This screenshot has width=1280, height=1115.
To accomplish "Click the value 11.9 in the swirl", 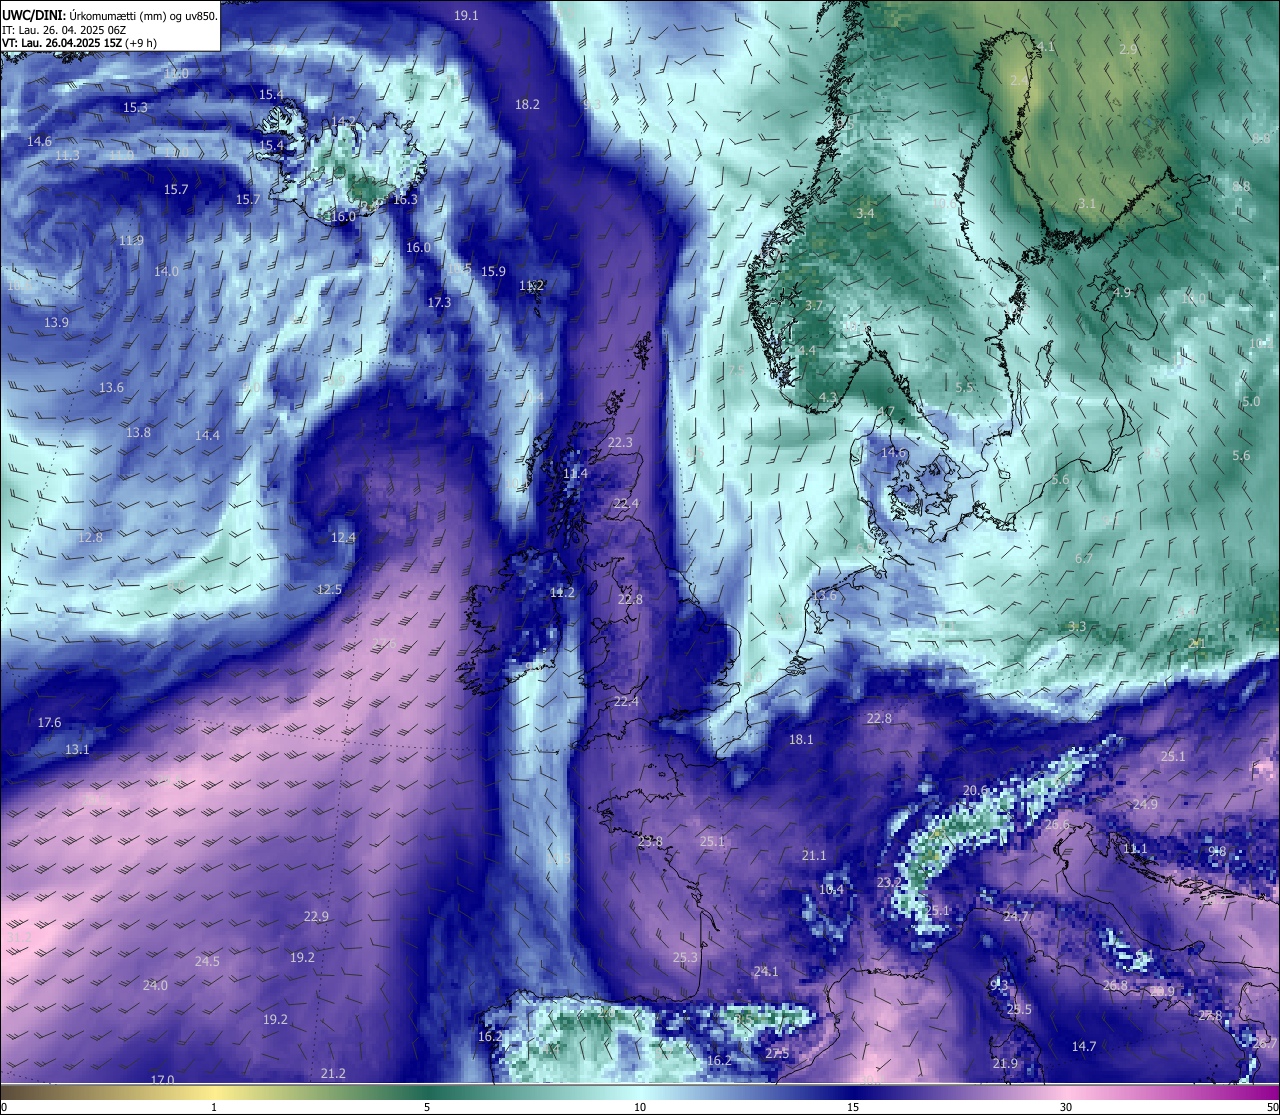I will click(x=131, y=241).
